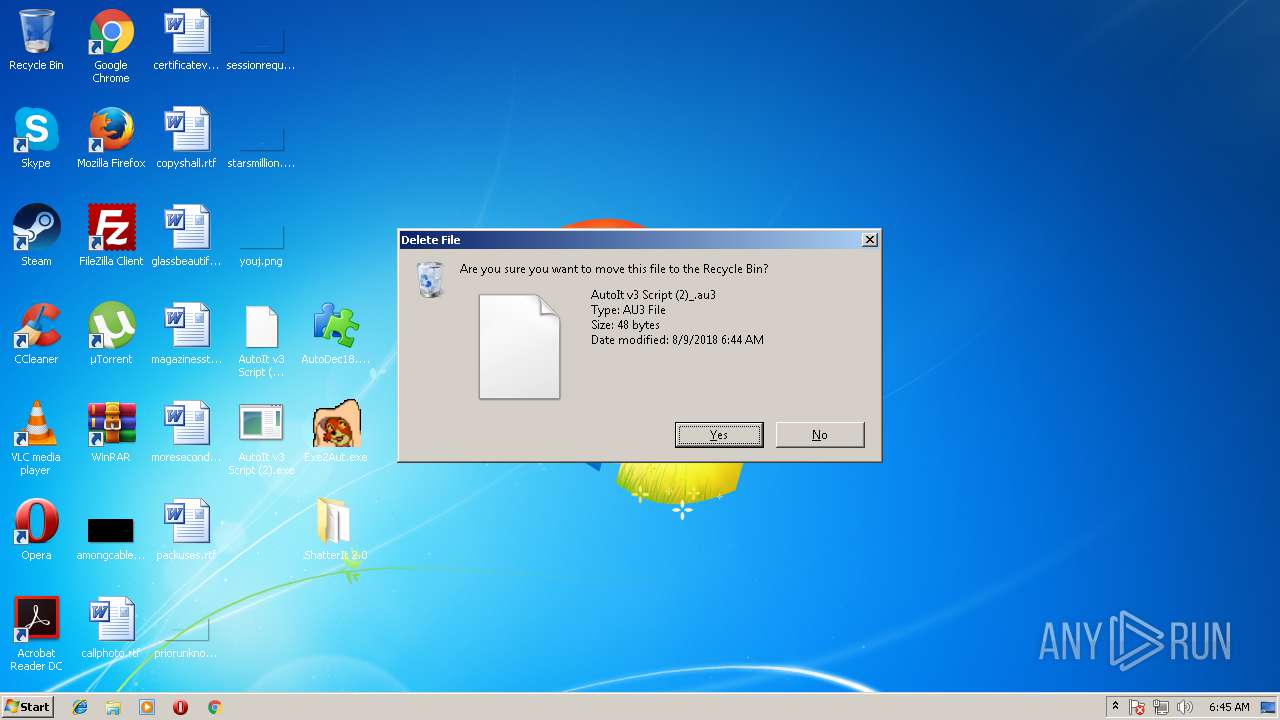Select the Opera desktop shortcut
The width and height of the screenshot is (1280, 720).
(36, 530)
